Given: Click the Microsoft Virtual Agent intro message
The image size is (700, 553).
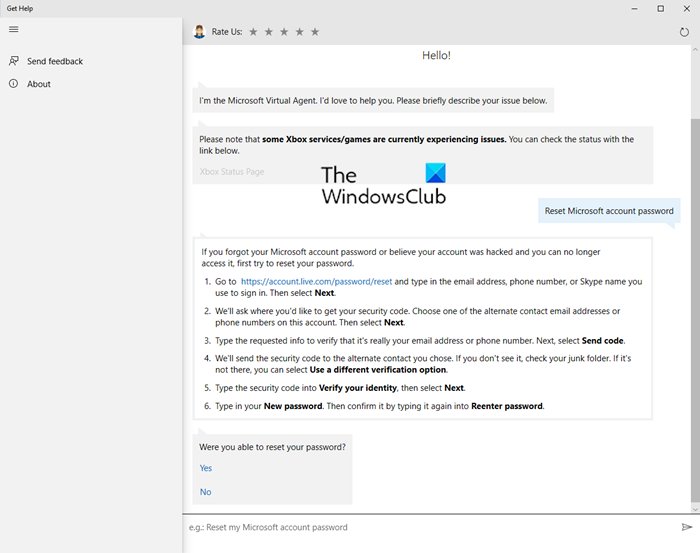Looking at the screenshot, I should [x=373, y=100].
